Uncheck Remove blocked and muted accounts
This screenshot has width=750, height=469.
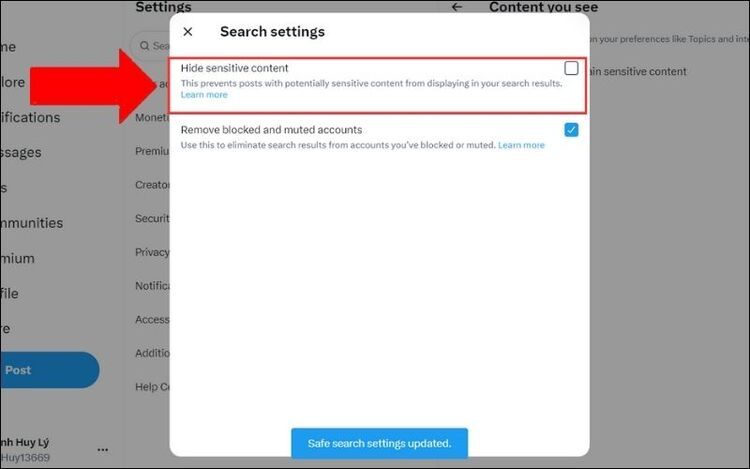pos(571,130)
